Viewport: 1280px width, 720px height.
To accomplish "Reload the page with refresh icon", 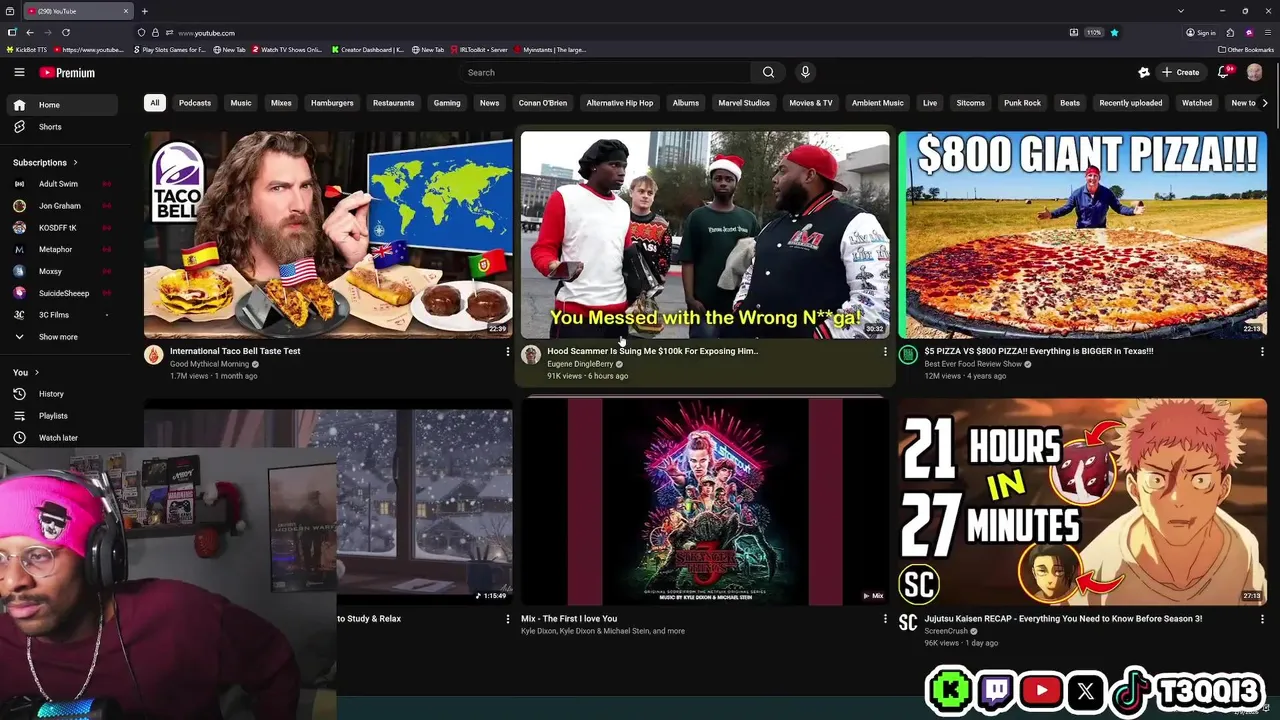I will [x=66, y=32].
